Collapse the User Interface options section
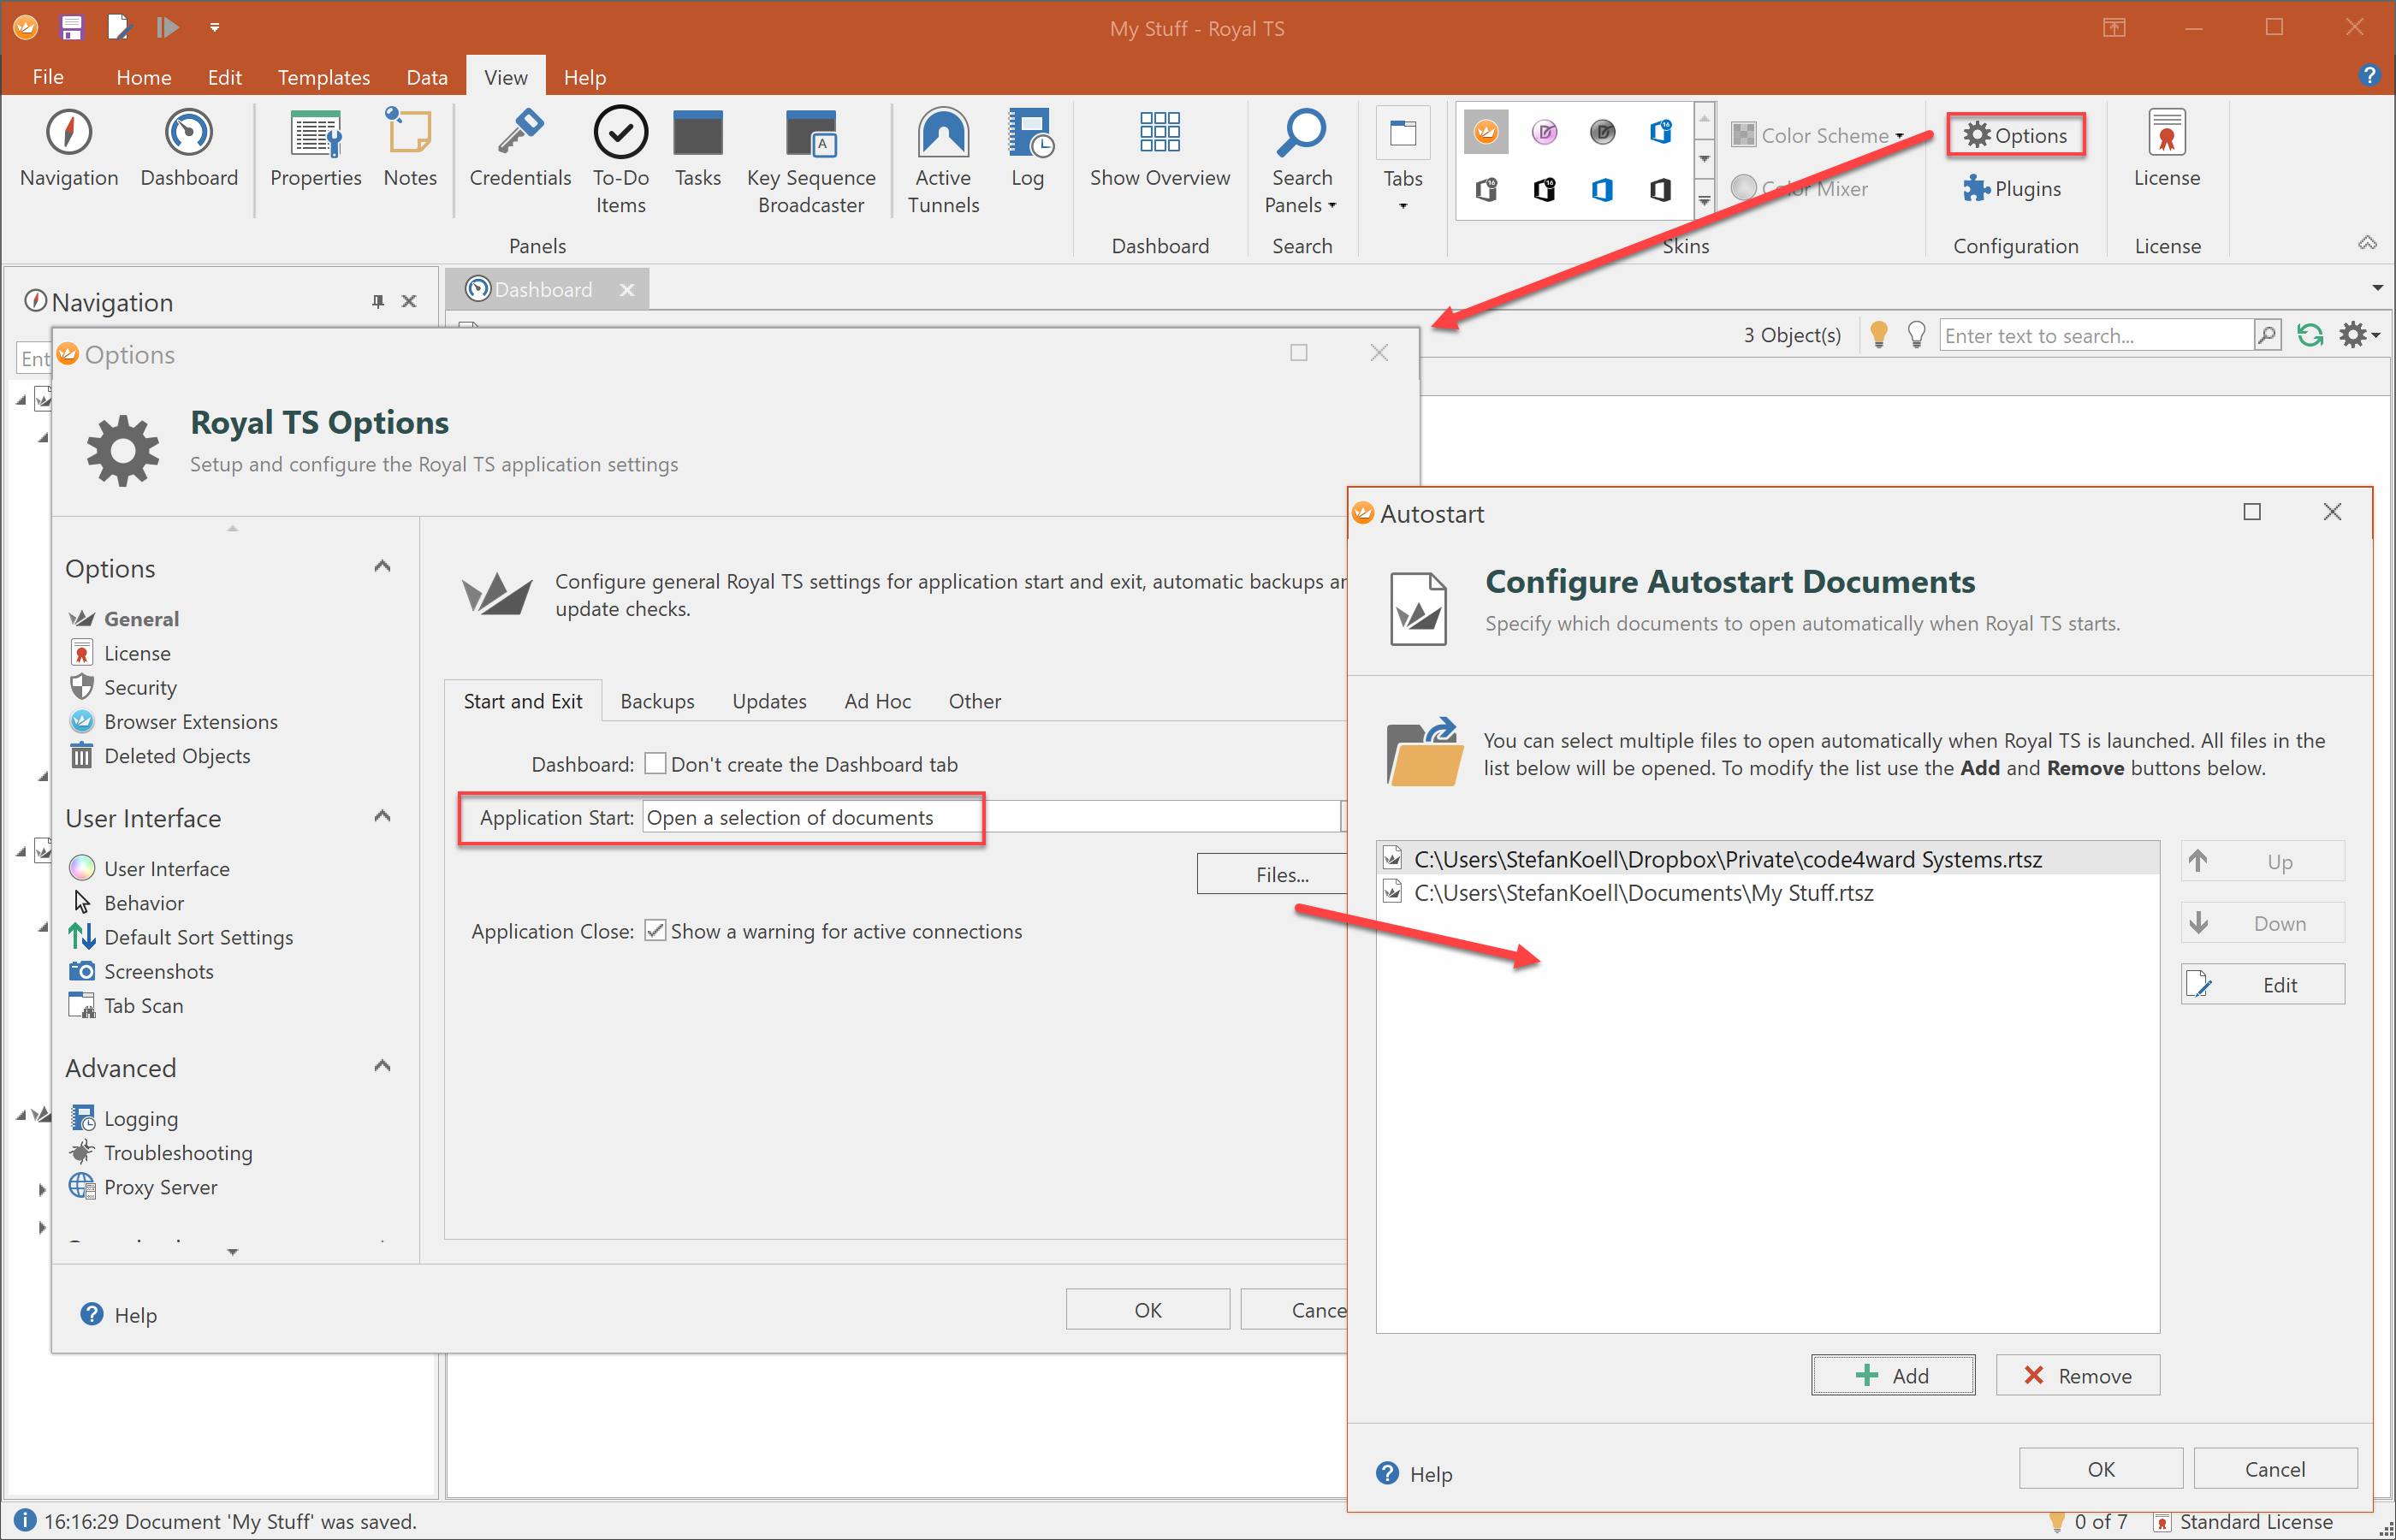The height and width of the screenshot is (1540, 2396). pyautogui.click(x=382, y=817)
